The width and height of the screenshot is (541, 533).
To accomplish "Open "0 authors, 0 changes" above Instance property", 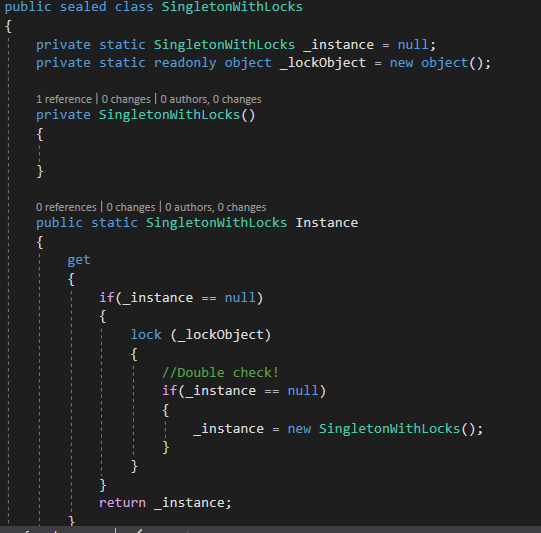I will click(216, 207).
